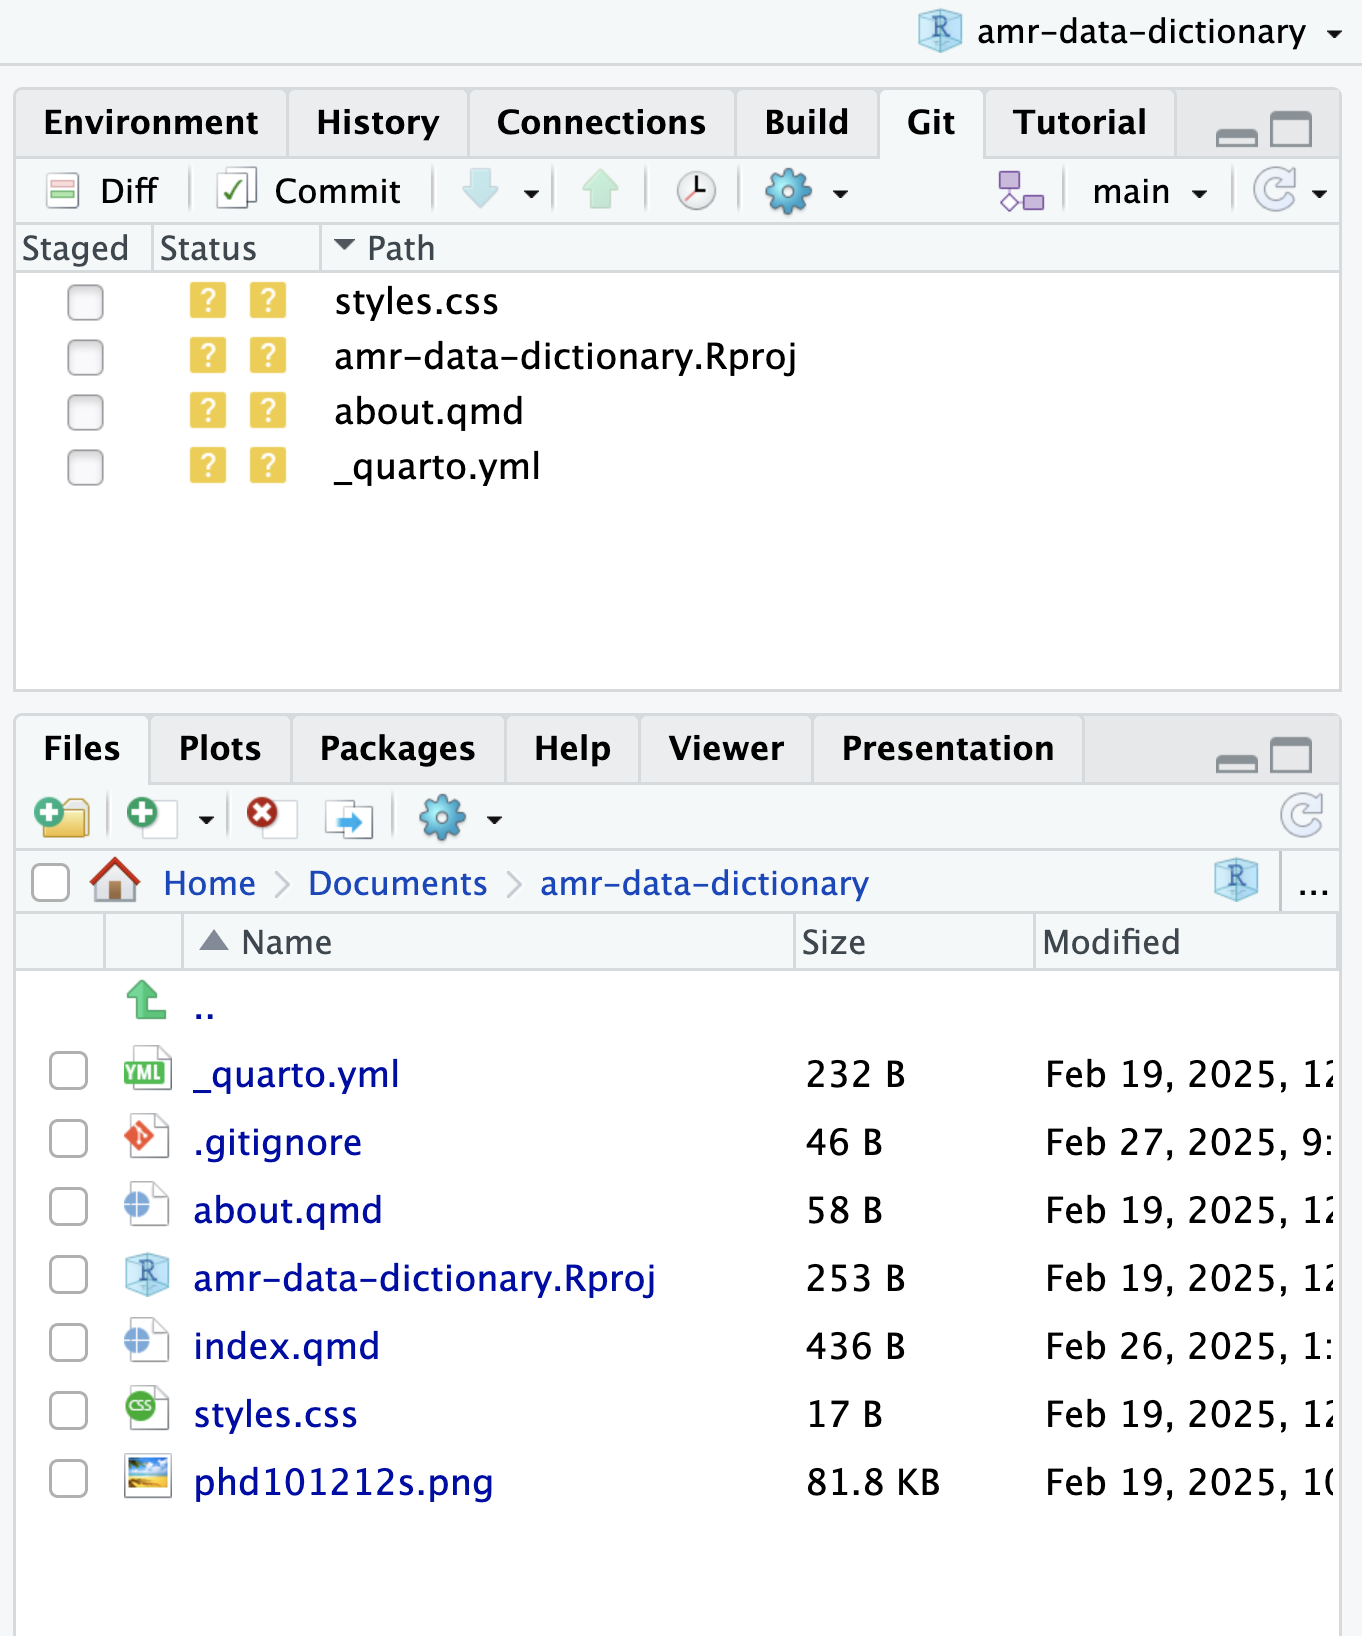Switch to the History tab

[x=378, y=122]
